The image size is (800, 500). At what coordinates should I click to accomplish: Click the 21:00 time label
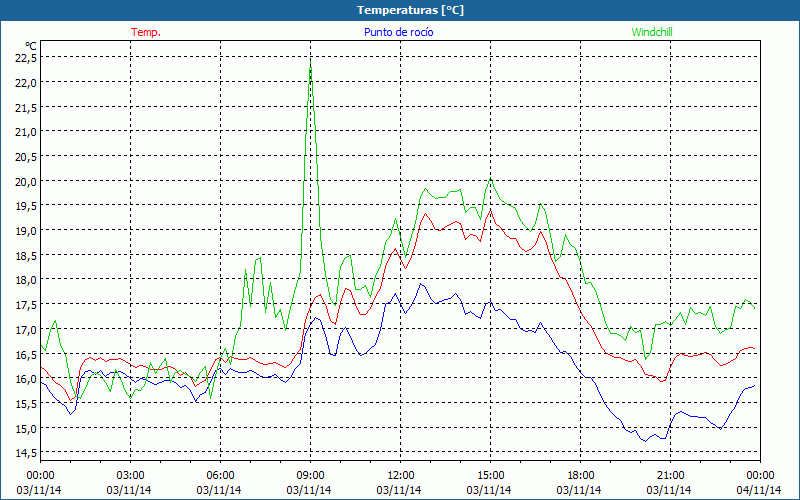click(670, 475)
